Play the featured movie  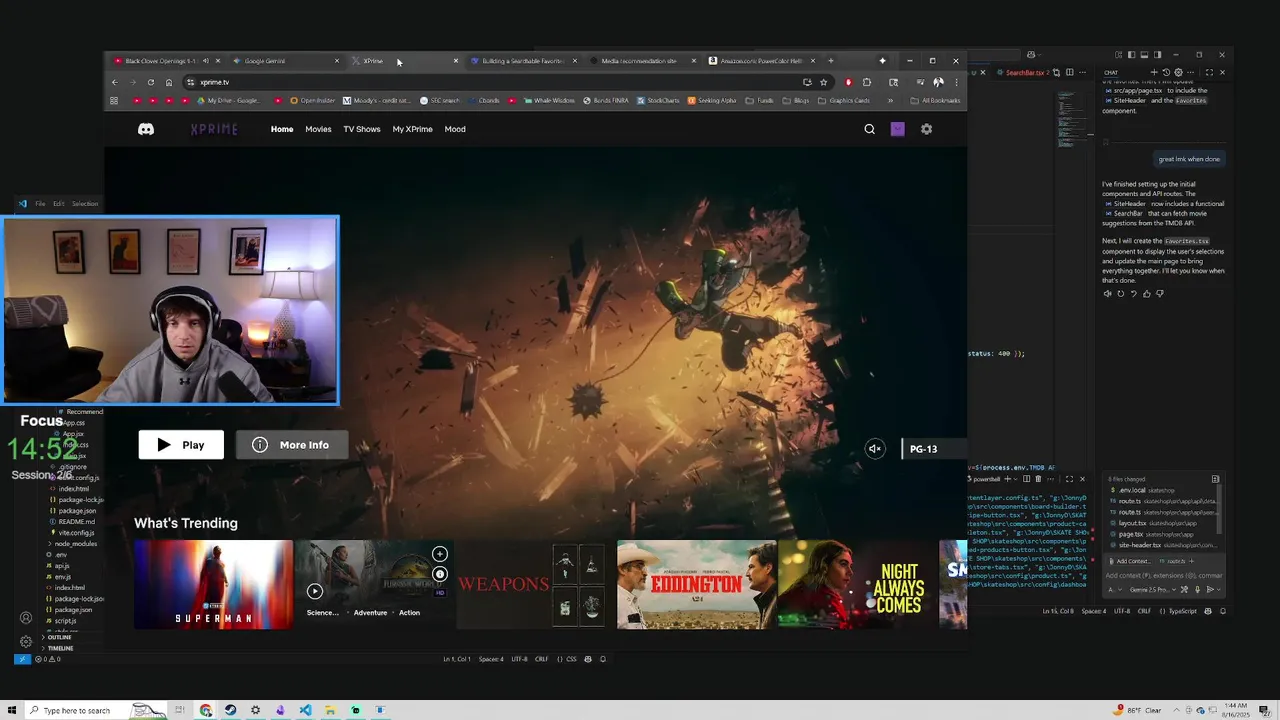coord(181,445)
